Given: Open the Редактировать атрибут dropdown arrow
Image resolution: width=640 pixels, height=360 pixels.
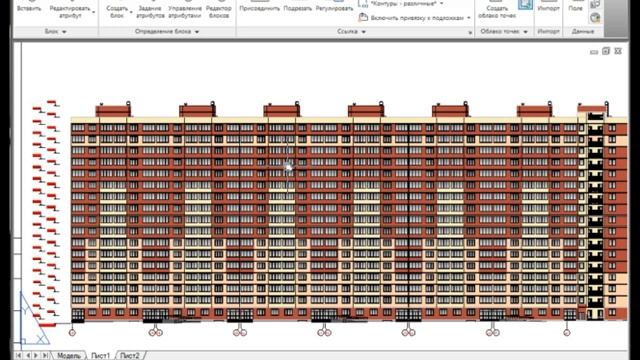Looking at the screenshot, I should [94, 12].
